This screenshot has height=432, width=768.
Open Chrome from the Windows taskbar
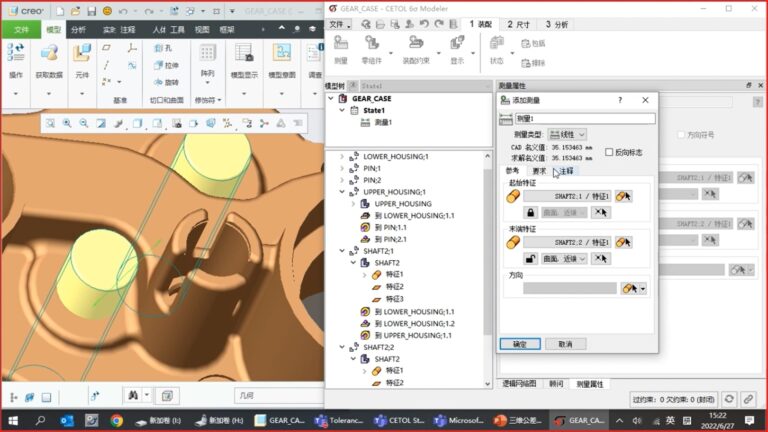pos(116,420)
